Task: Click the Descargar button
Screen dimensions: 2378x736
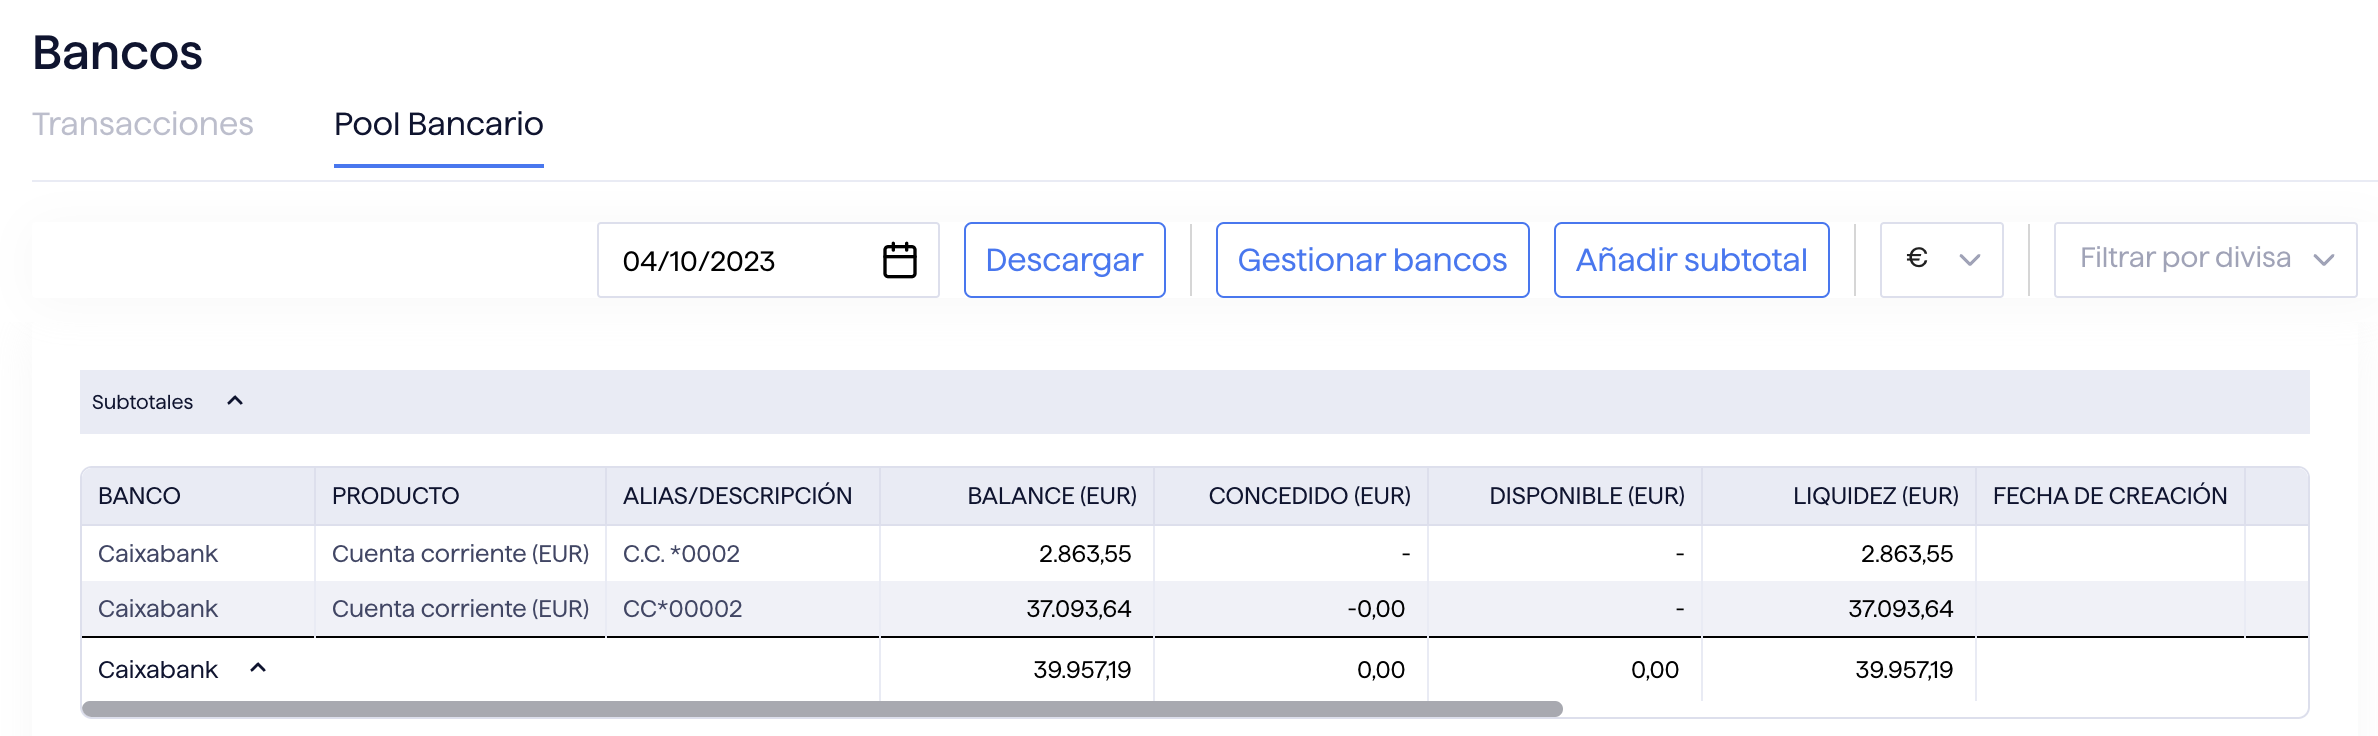Action: pos(1064,260)
